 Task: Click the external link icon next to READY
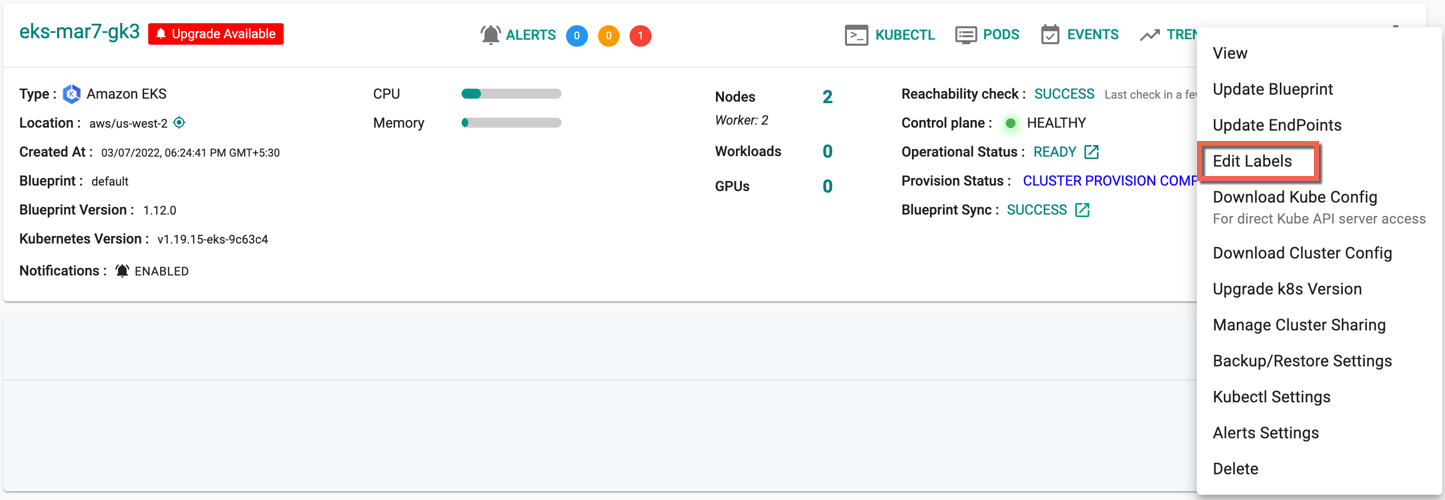(x=1091, y=152)
